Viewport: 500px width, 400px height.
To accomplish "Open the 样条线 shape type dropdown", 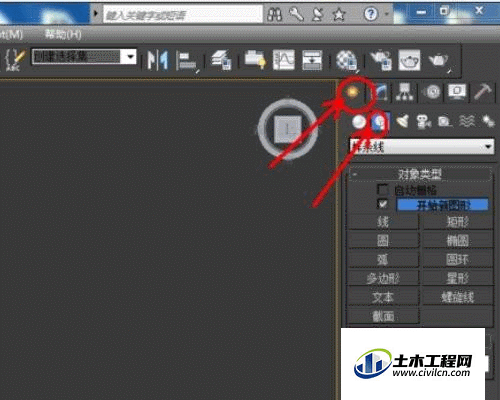I will (x=422, y=147).
